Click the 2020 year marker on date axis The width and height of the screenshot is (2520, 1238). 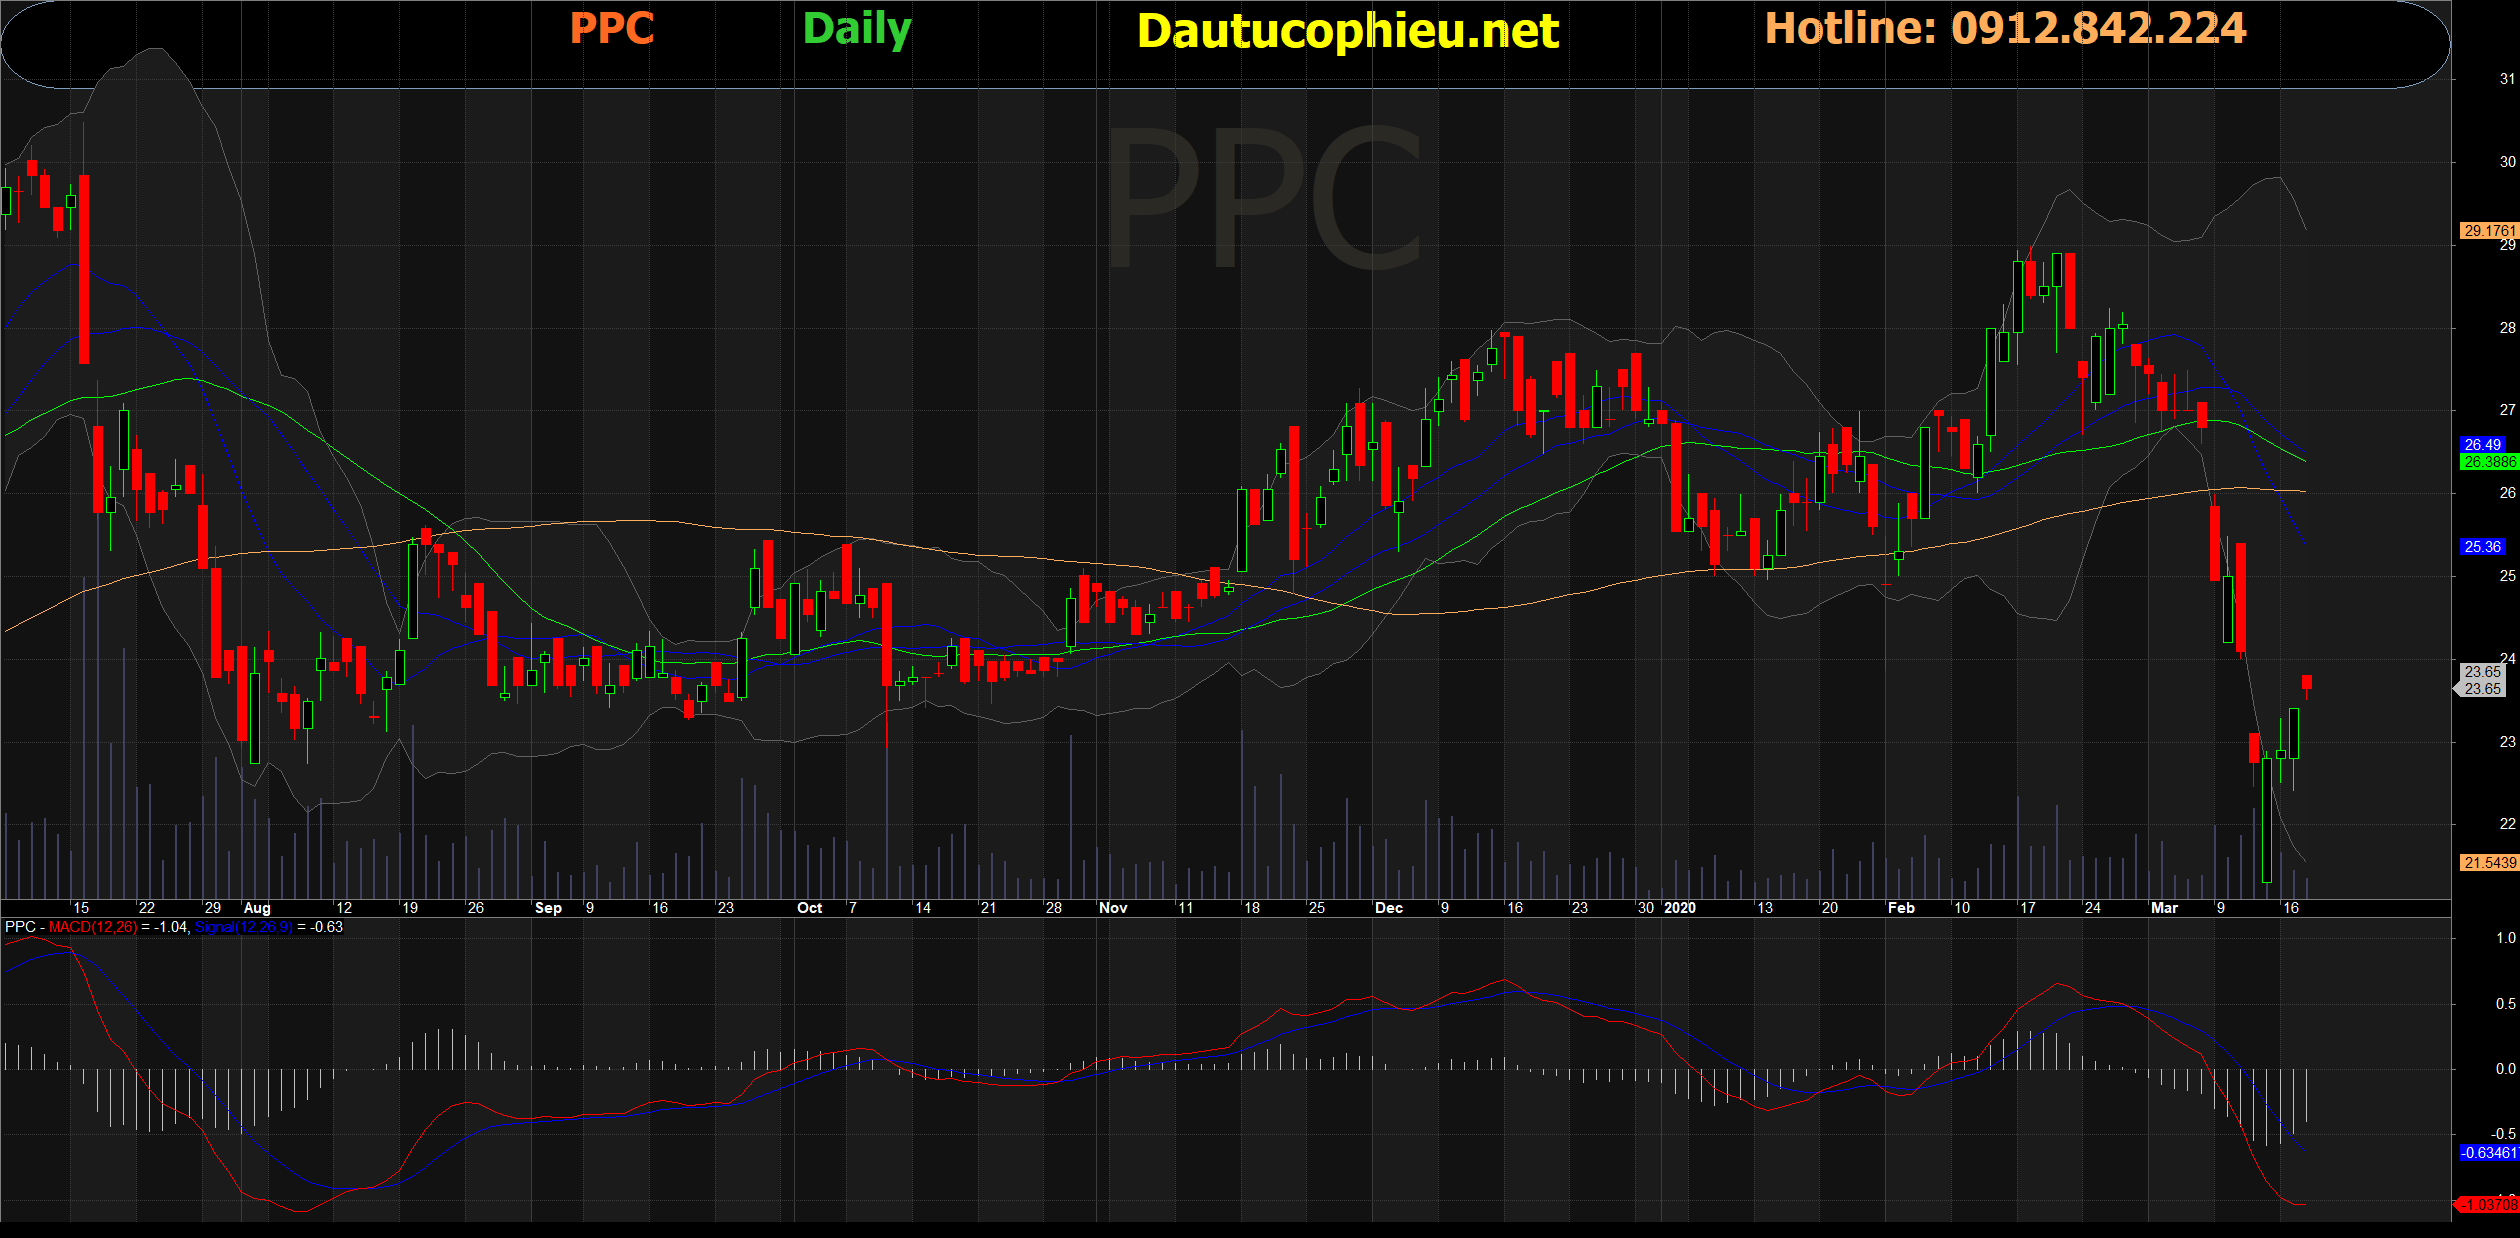[x=1680, y=908]
